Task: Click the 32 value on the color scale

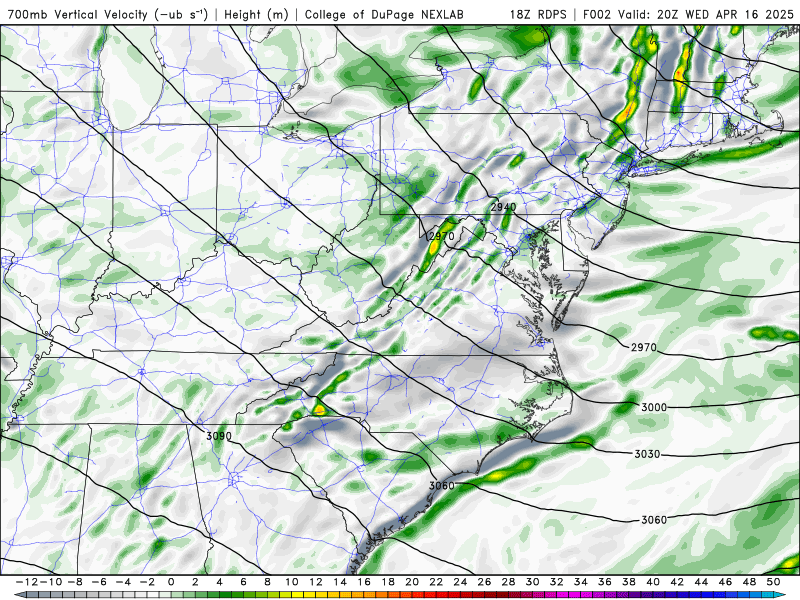Action: click(557, 582)
